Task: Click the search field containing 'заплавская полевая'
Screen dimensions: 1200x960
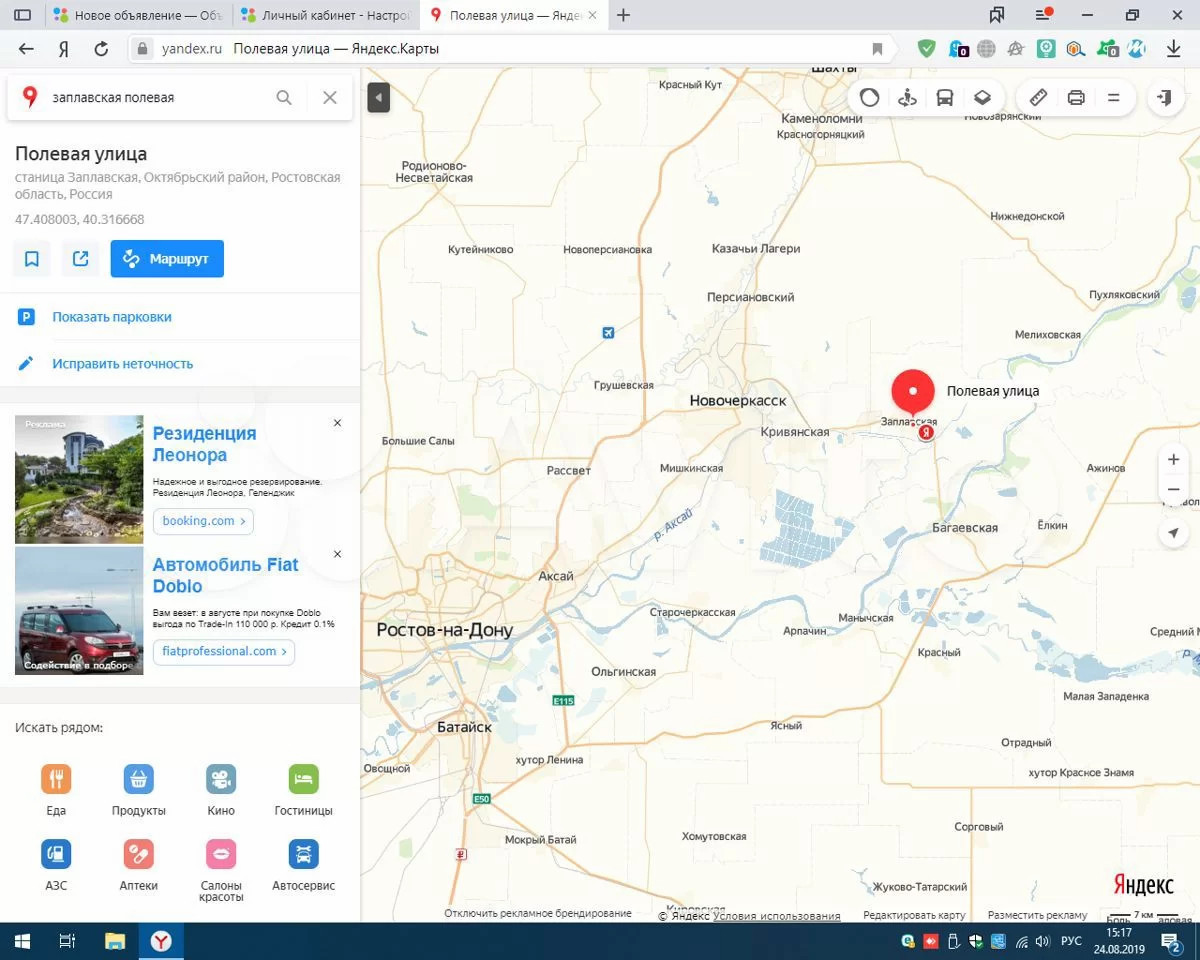Action: click(160, 97)
